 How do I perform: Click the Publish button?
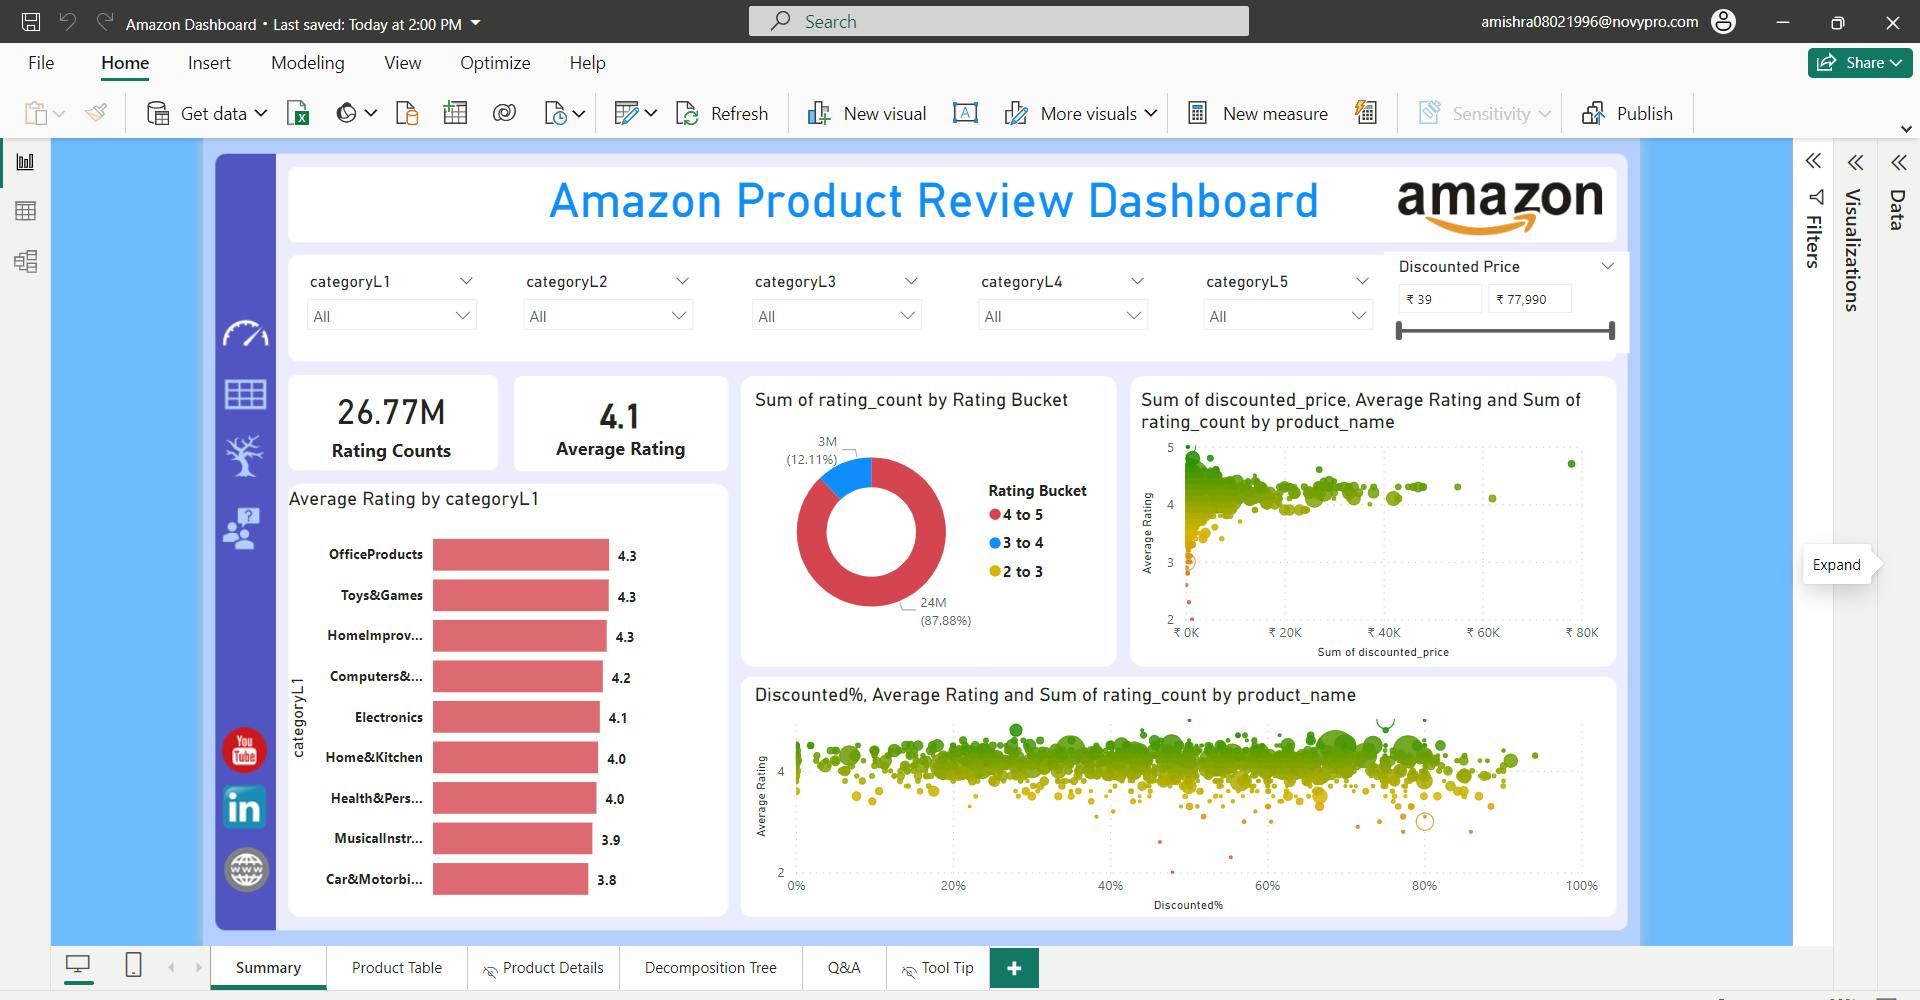(1627, 113)
